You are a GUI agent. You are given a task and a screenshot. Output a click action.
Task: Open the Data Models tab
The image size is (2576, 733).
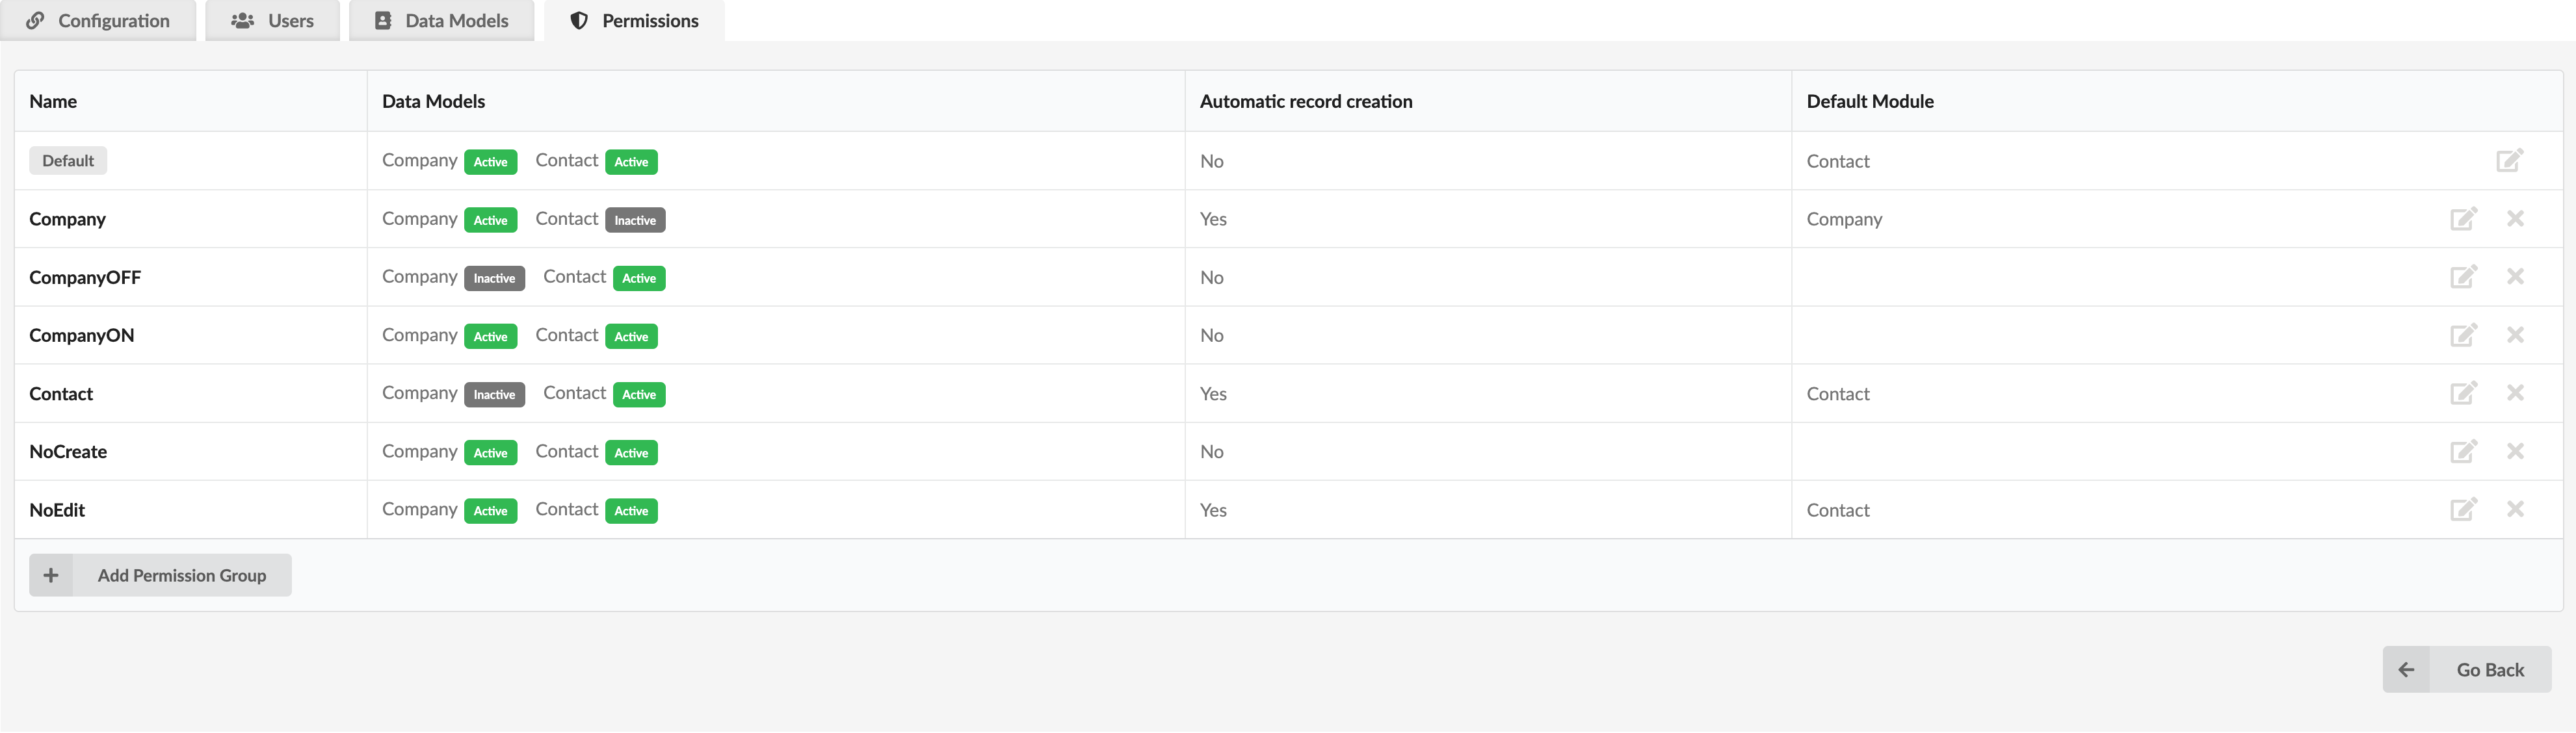click(x=441, y=20)
